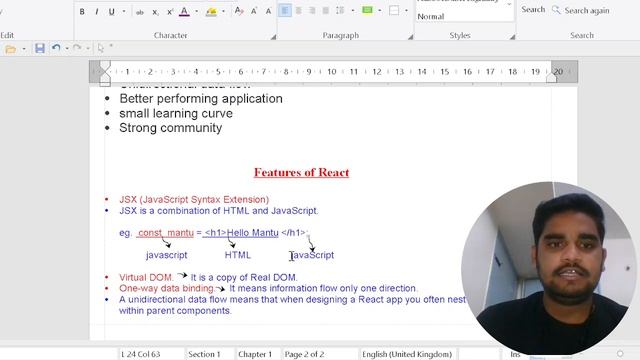Click the 'Strong community' bullet line
The height and width of the screenshot is (360, 640).
pos(171,128)
